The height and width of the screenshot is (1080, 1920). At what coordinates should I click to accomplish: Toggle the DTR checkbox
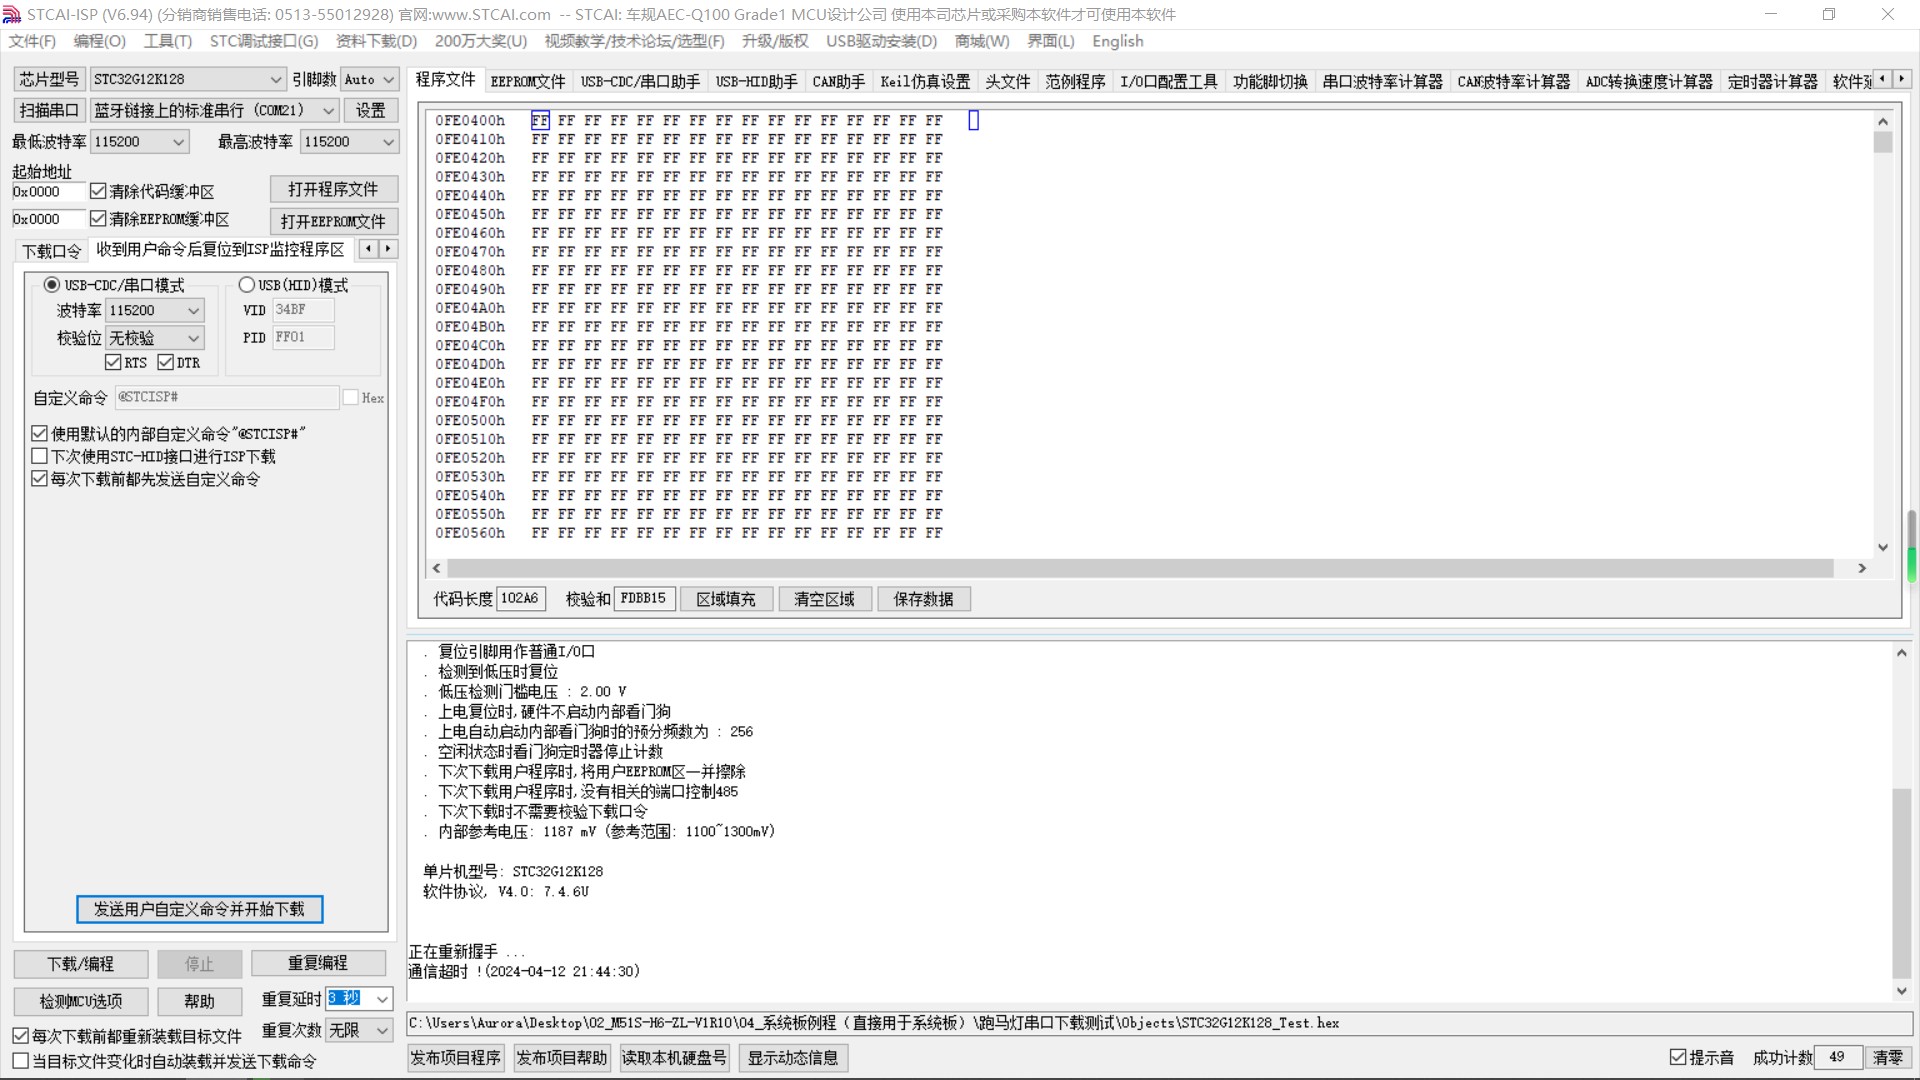click(x=166, y=362)
